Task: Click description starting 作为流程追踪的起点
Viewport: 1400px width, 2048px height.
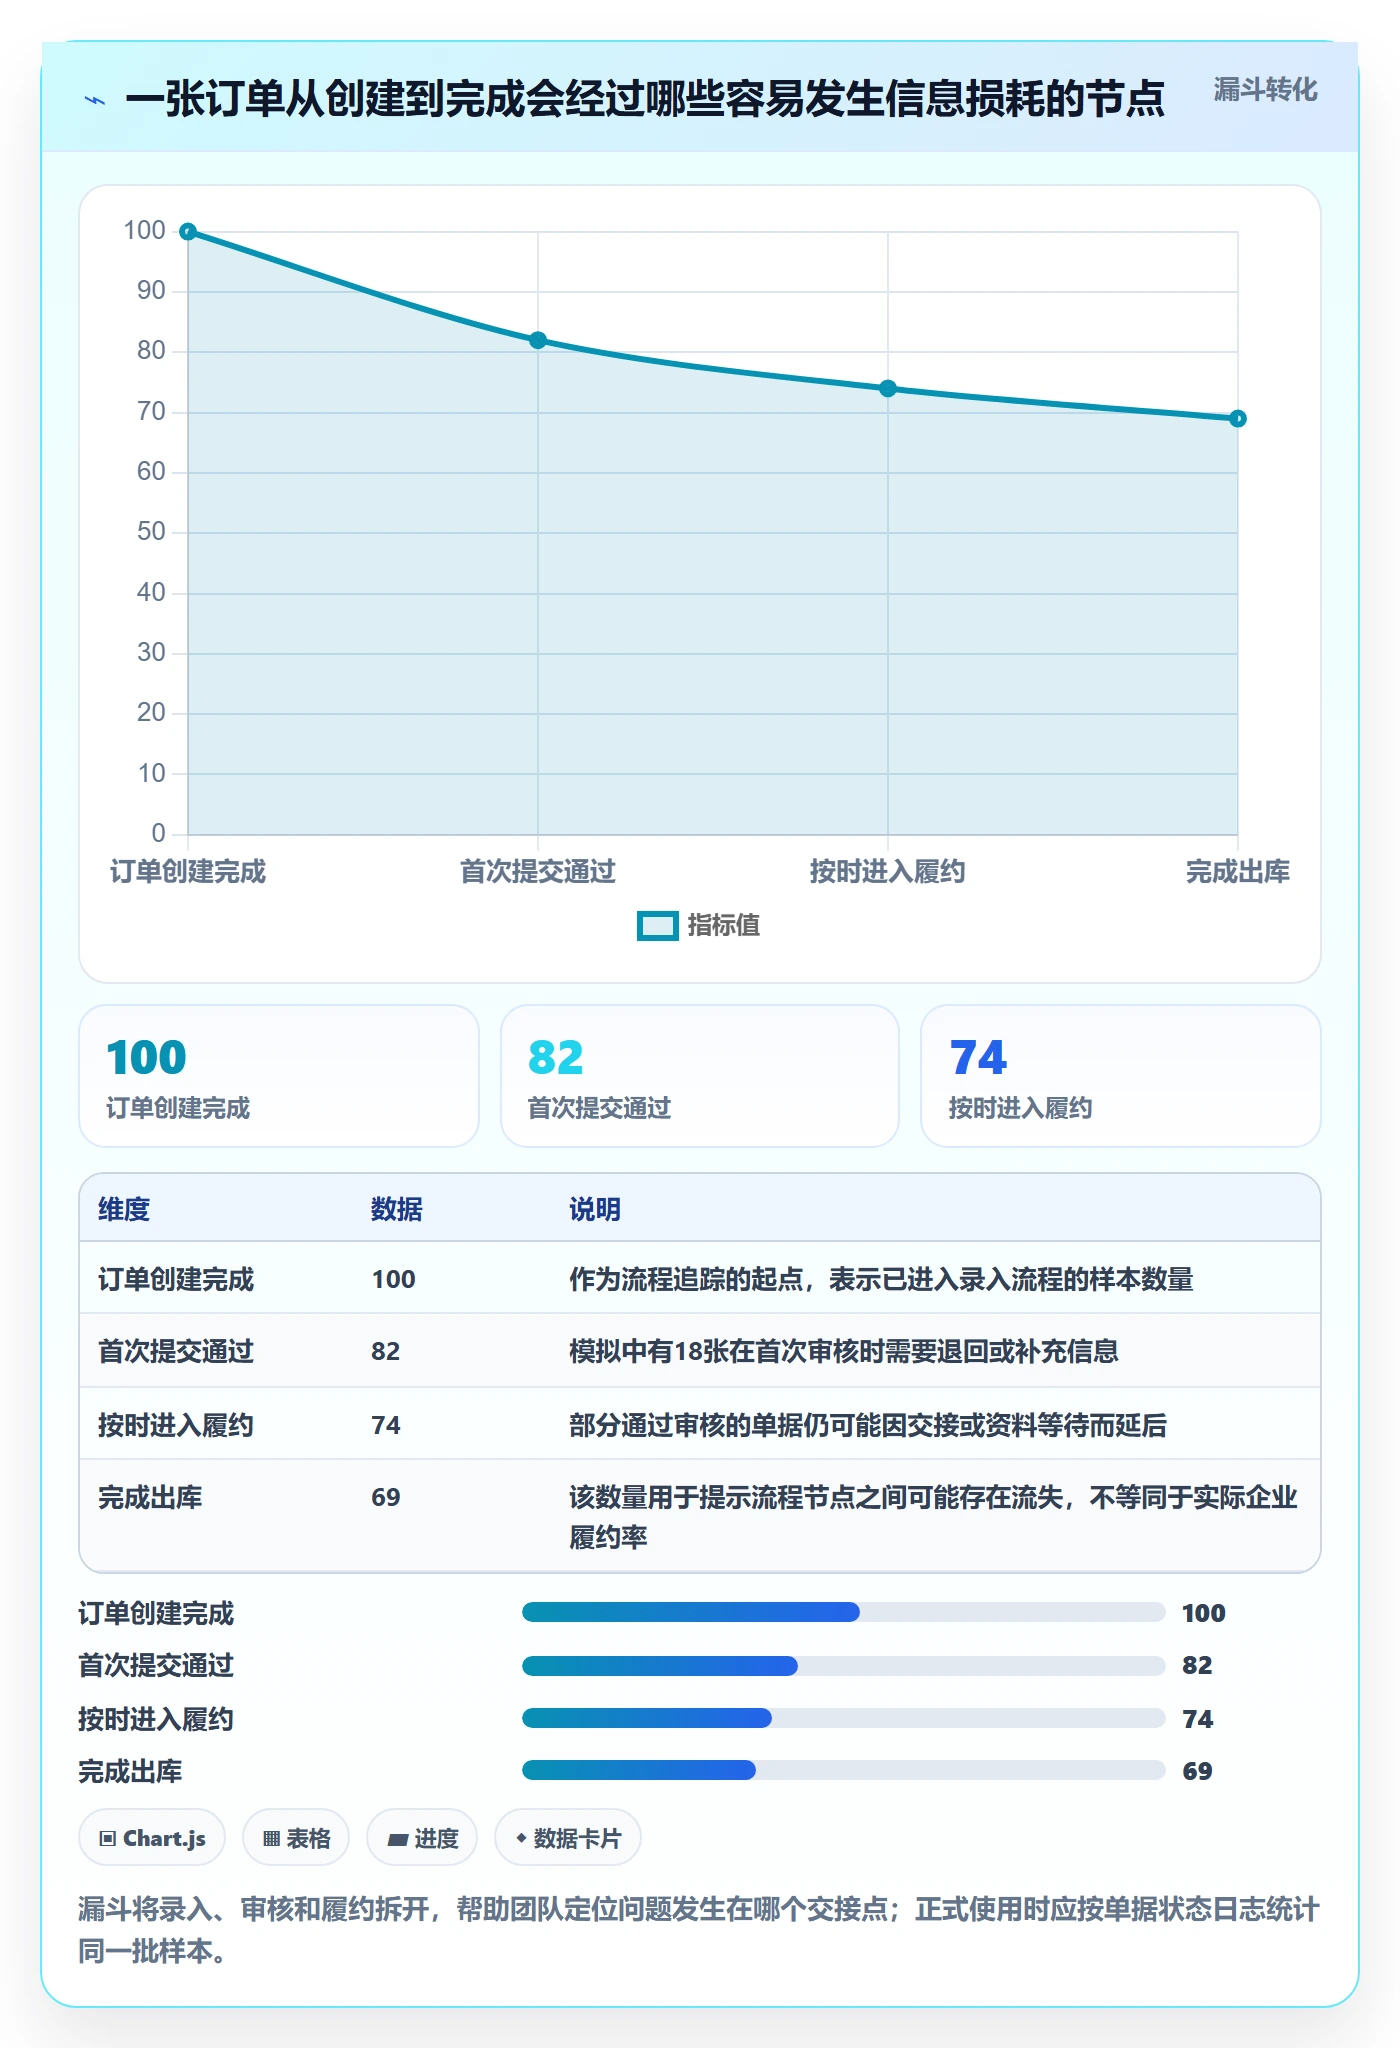Action: tap(881, 1279)
